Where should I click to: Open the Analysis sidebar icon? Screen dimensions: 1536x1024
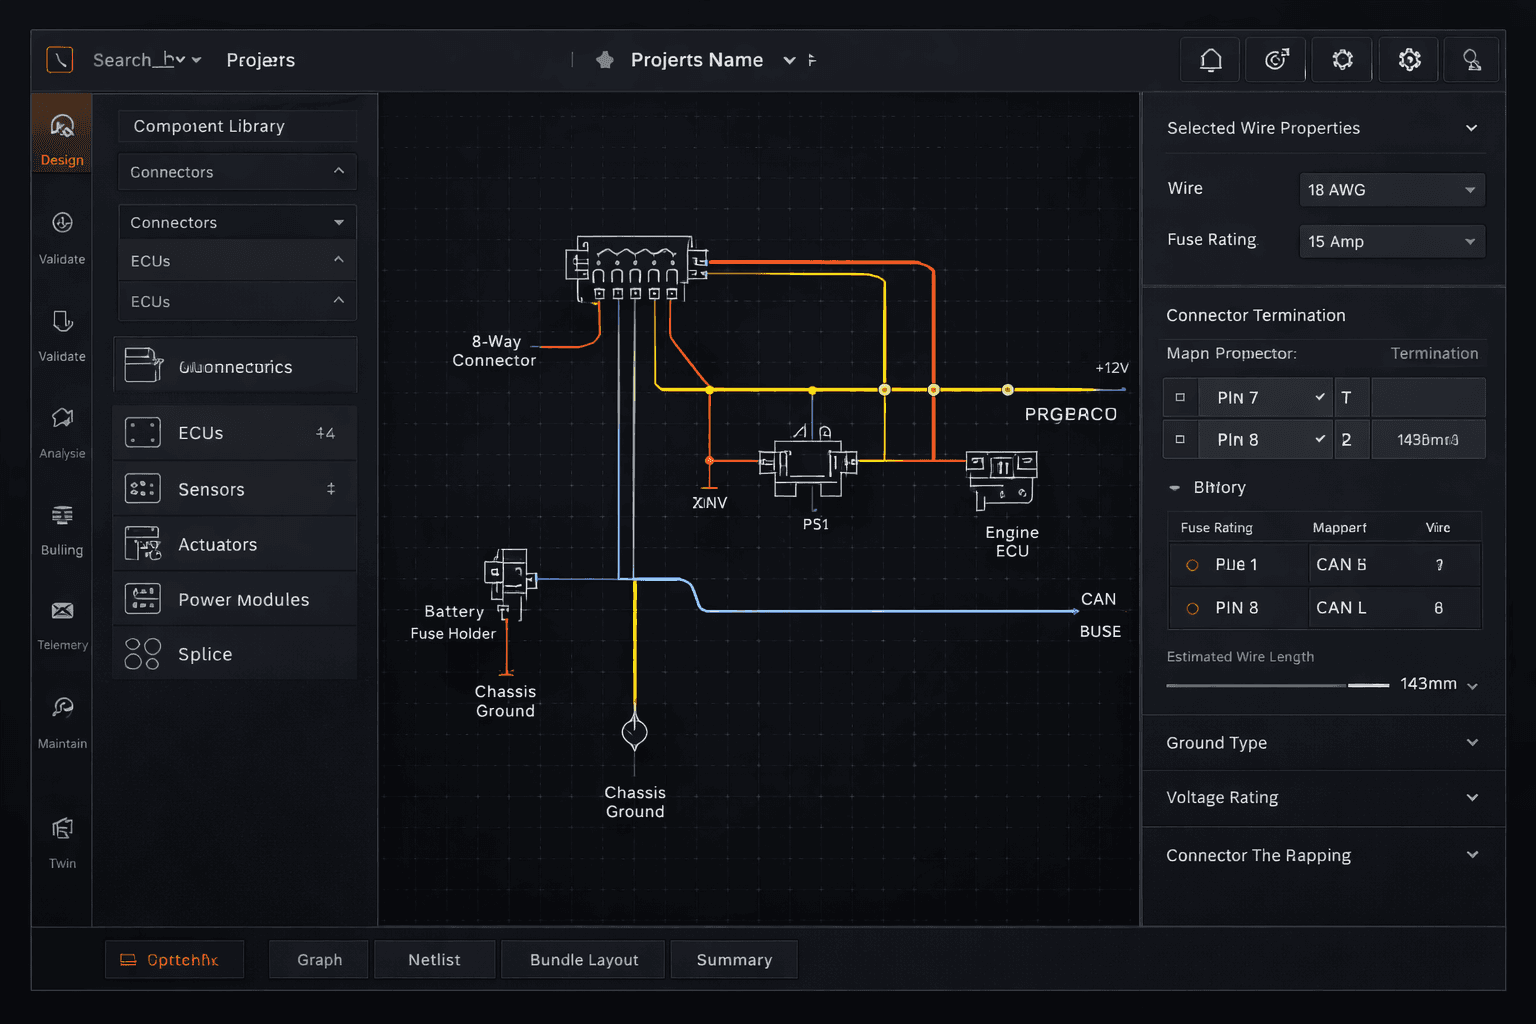click(61, 430)
